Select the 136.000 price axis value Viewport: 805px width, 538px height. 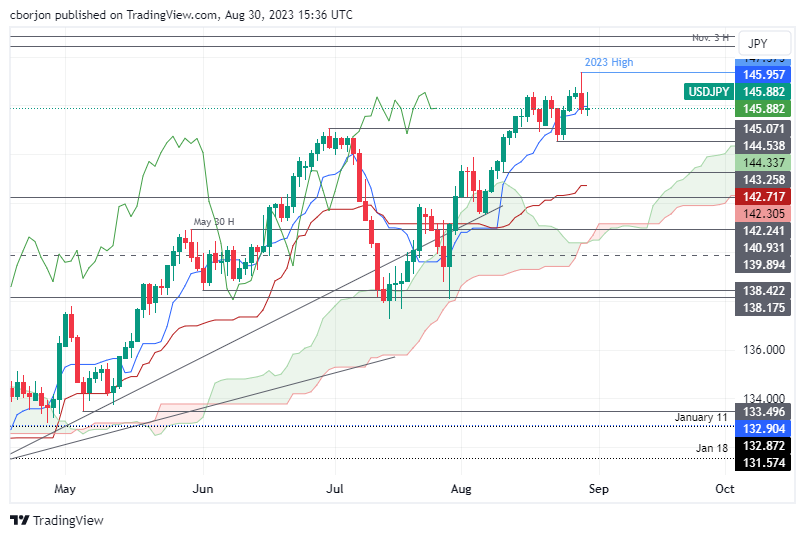point(765,350)
